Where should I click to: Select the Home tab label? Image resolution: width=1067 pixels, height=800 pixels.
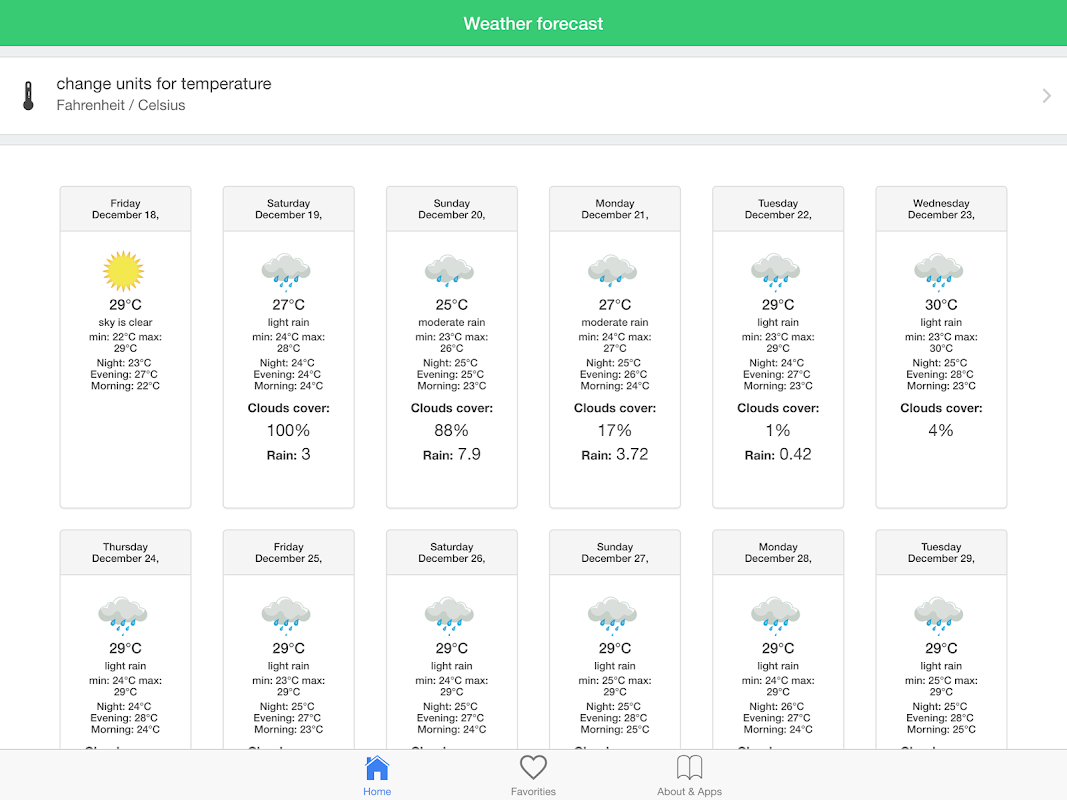pos(377,791)
